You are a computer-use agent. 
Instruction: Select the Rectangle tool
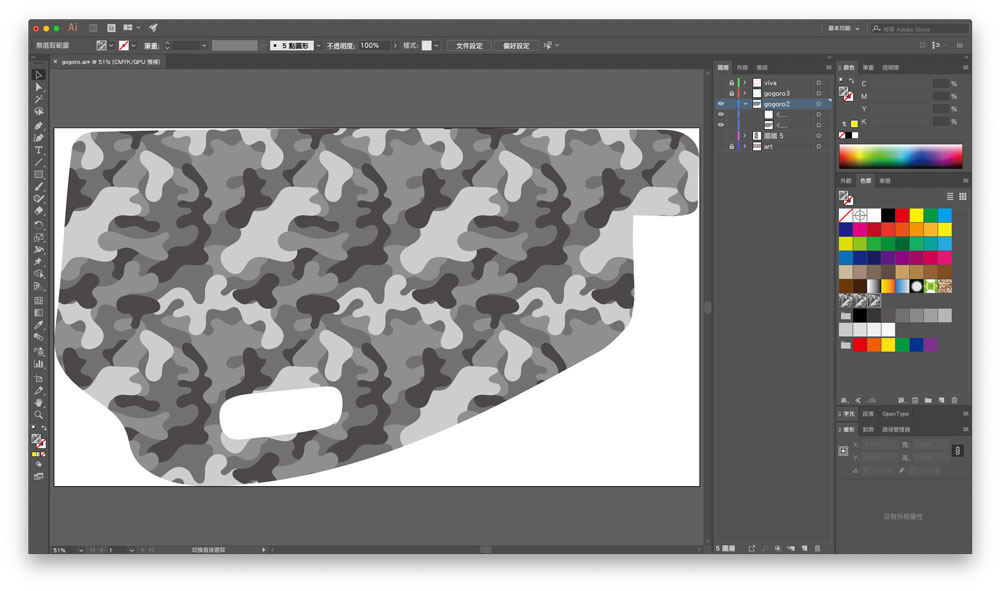click(x=39, y=175)
